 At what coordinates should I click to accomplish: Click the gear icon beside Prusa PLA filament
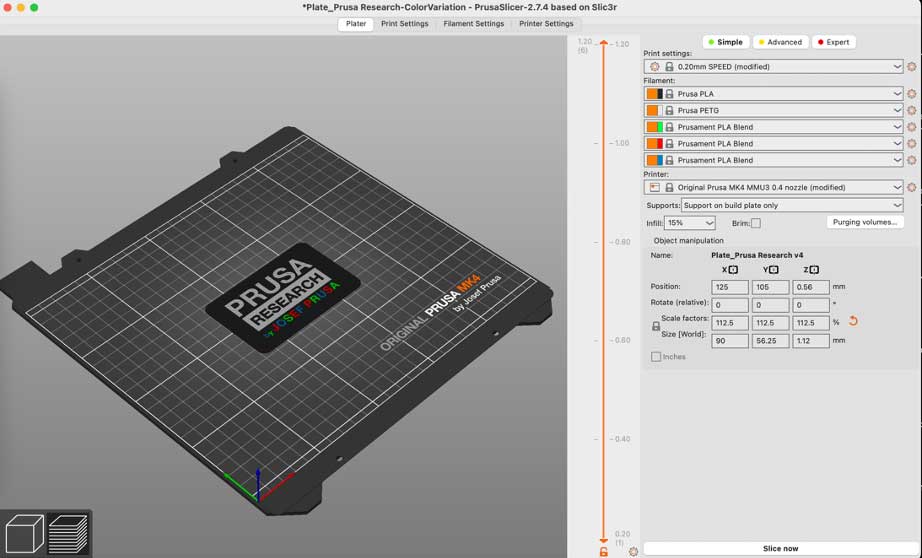[911, 93]
